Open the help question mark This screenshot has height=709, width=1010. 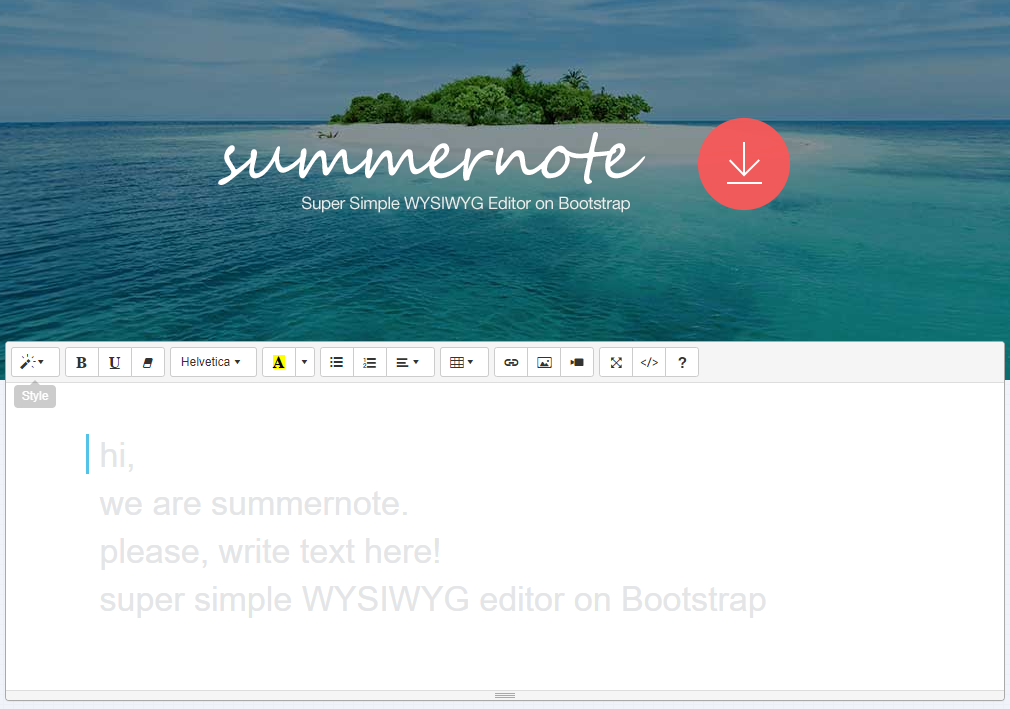click(681, 362)
